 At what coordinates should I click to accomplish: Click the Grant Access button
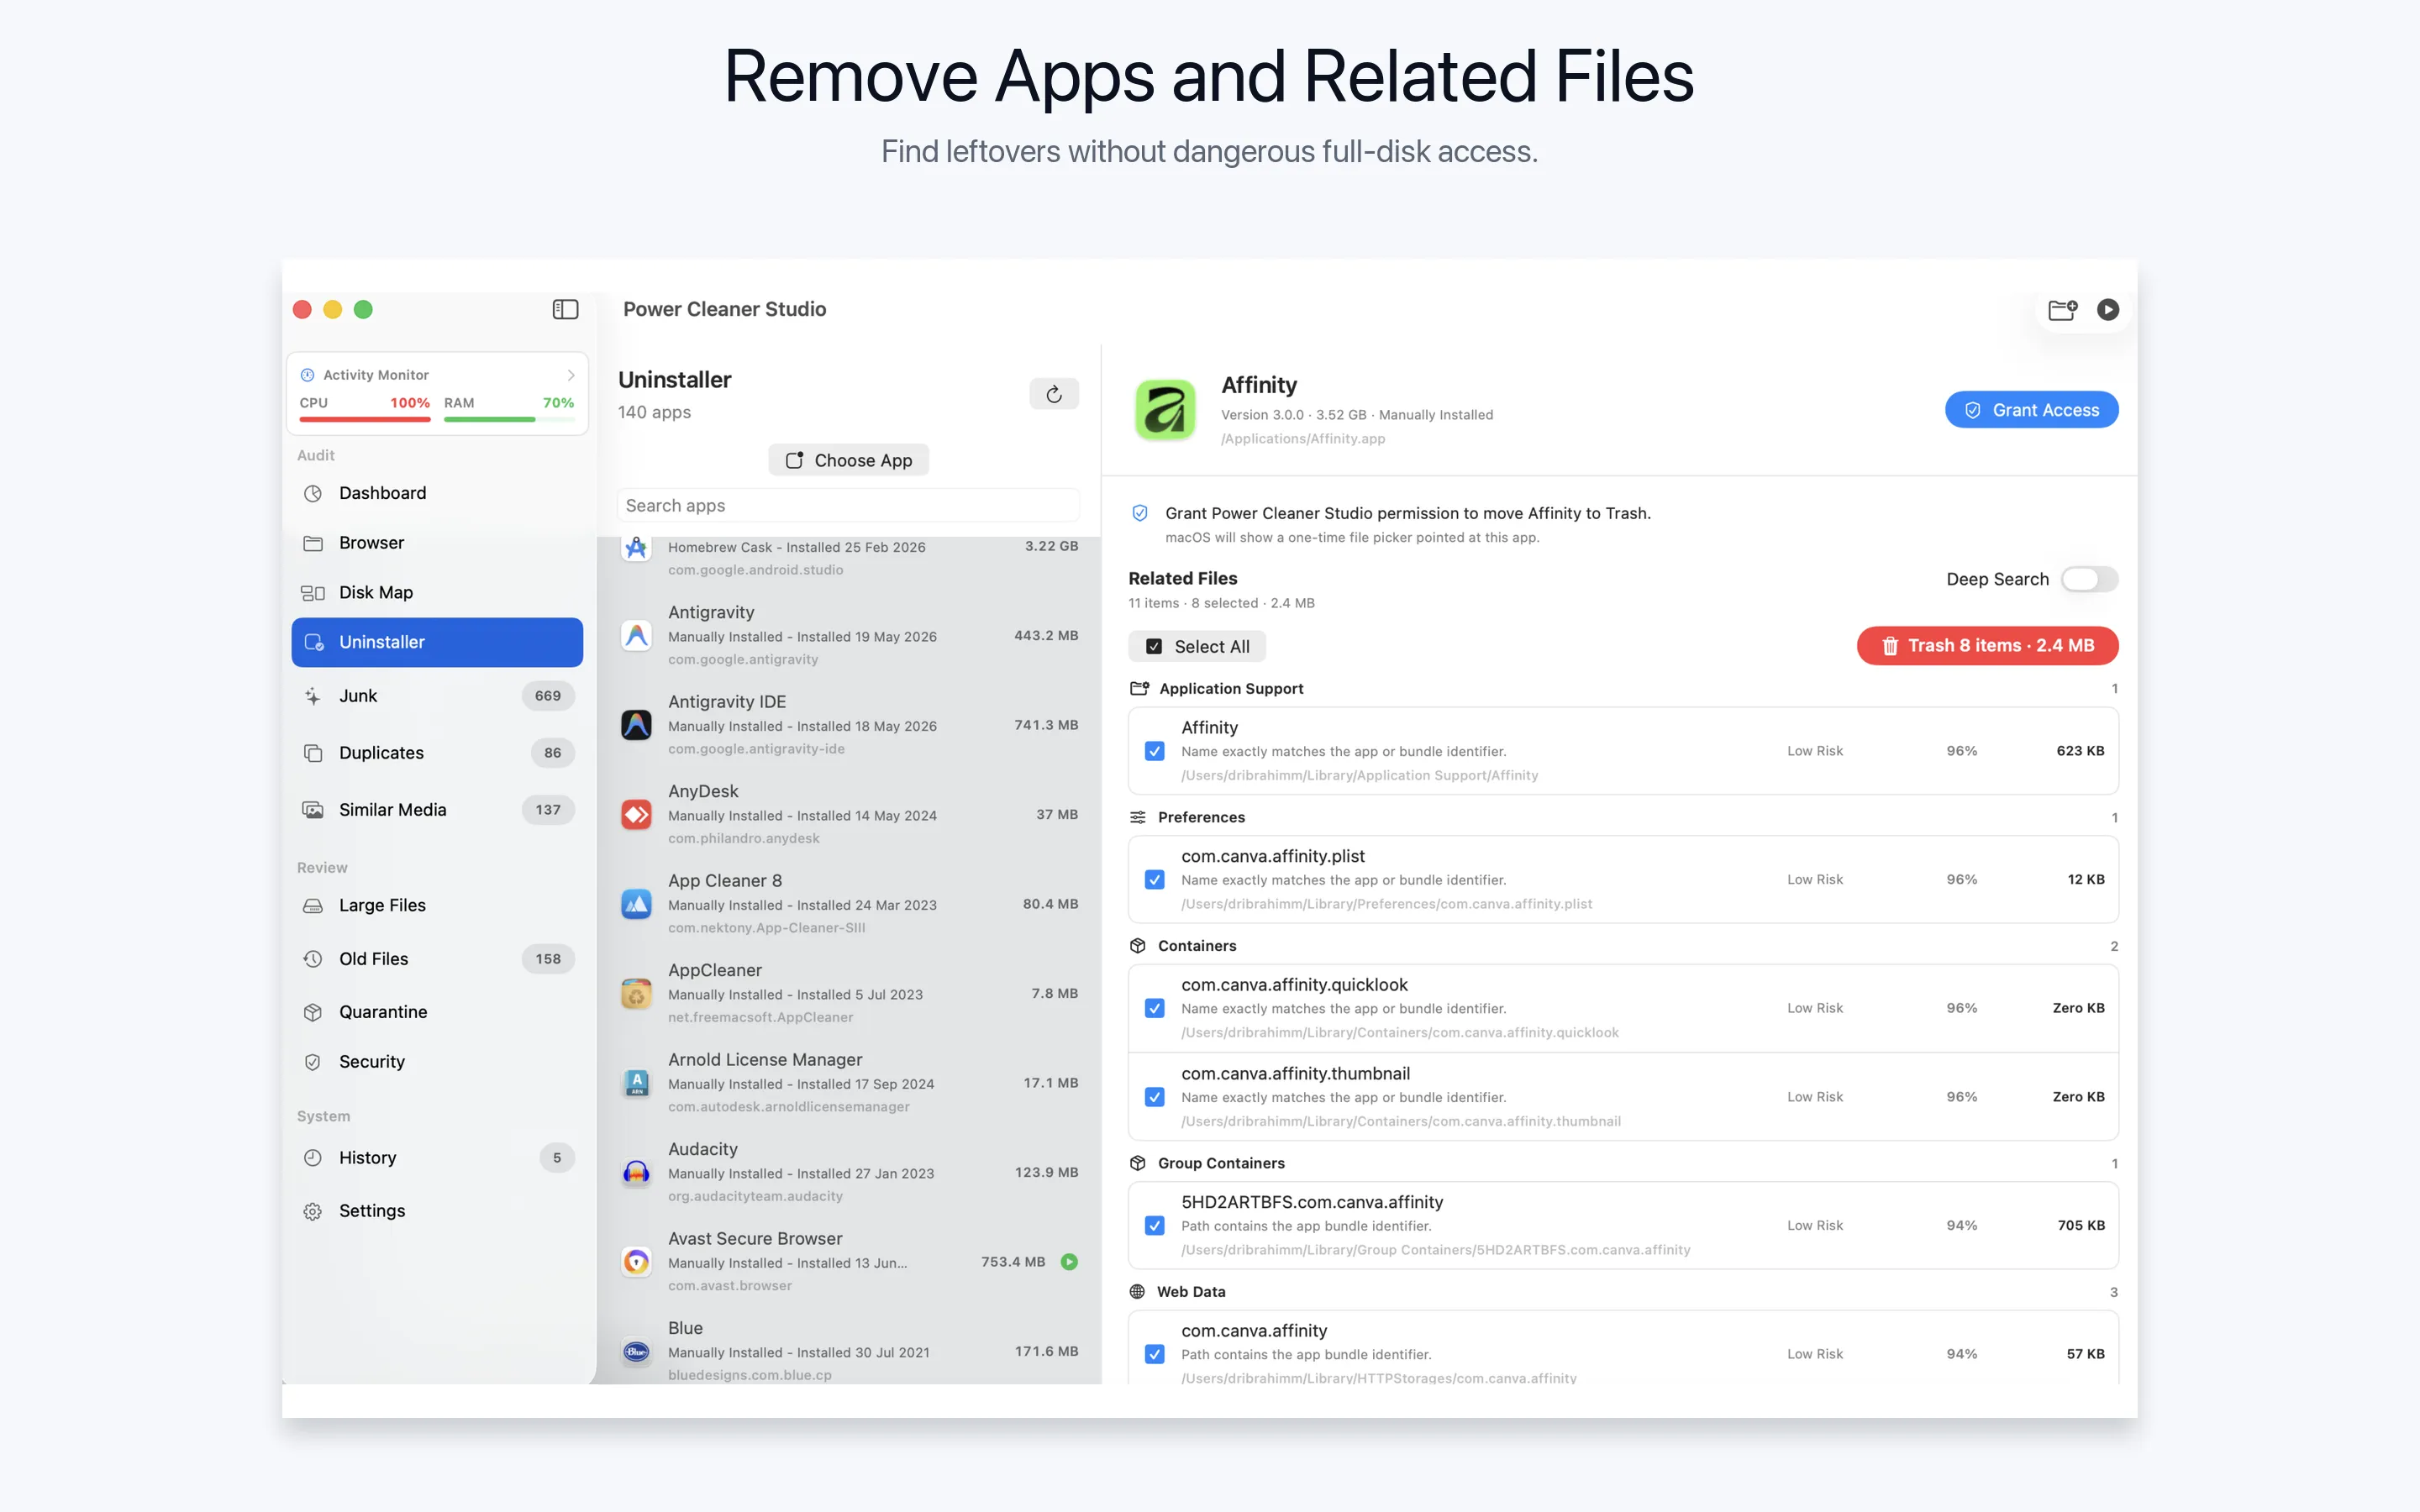(x=2031, y=410)
